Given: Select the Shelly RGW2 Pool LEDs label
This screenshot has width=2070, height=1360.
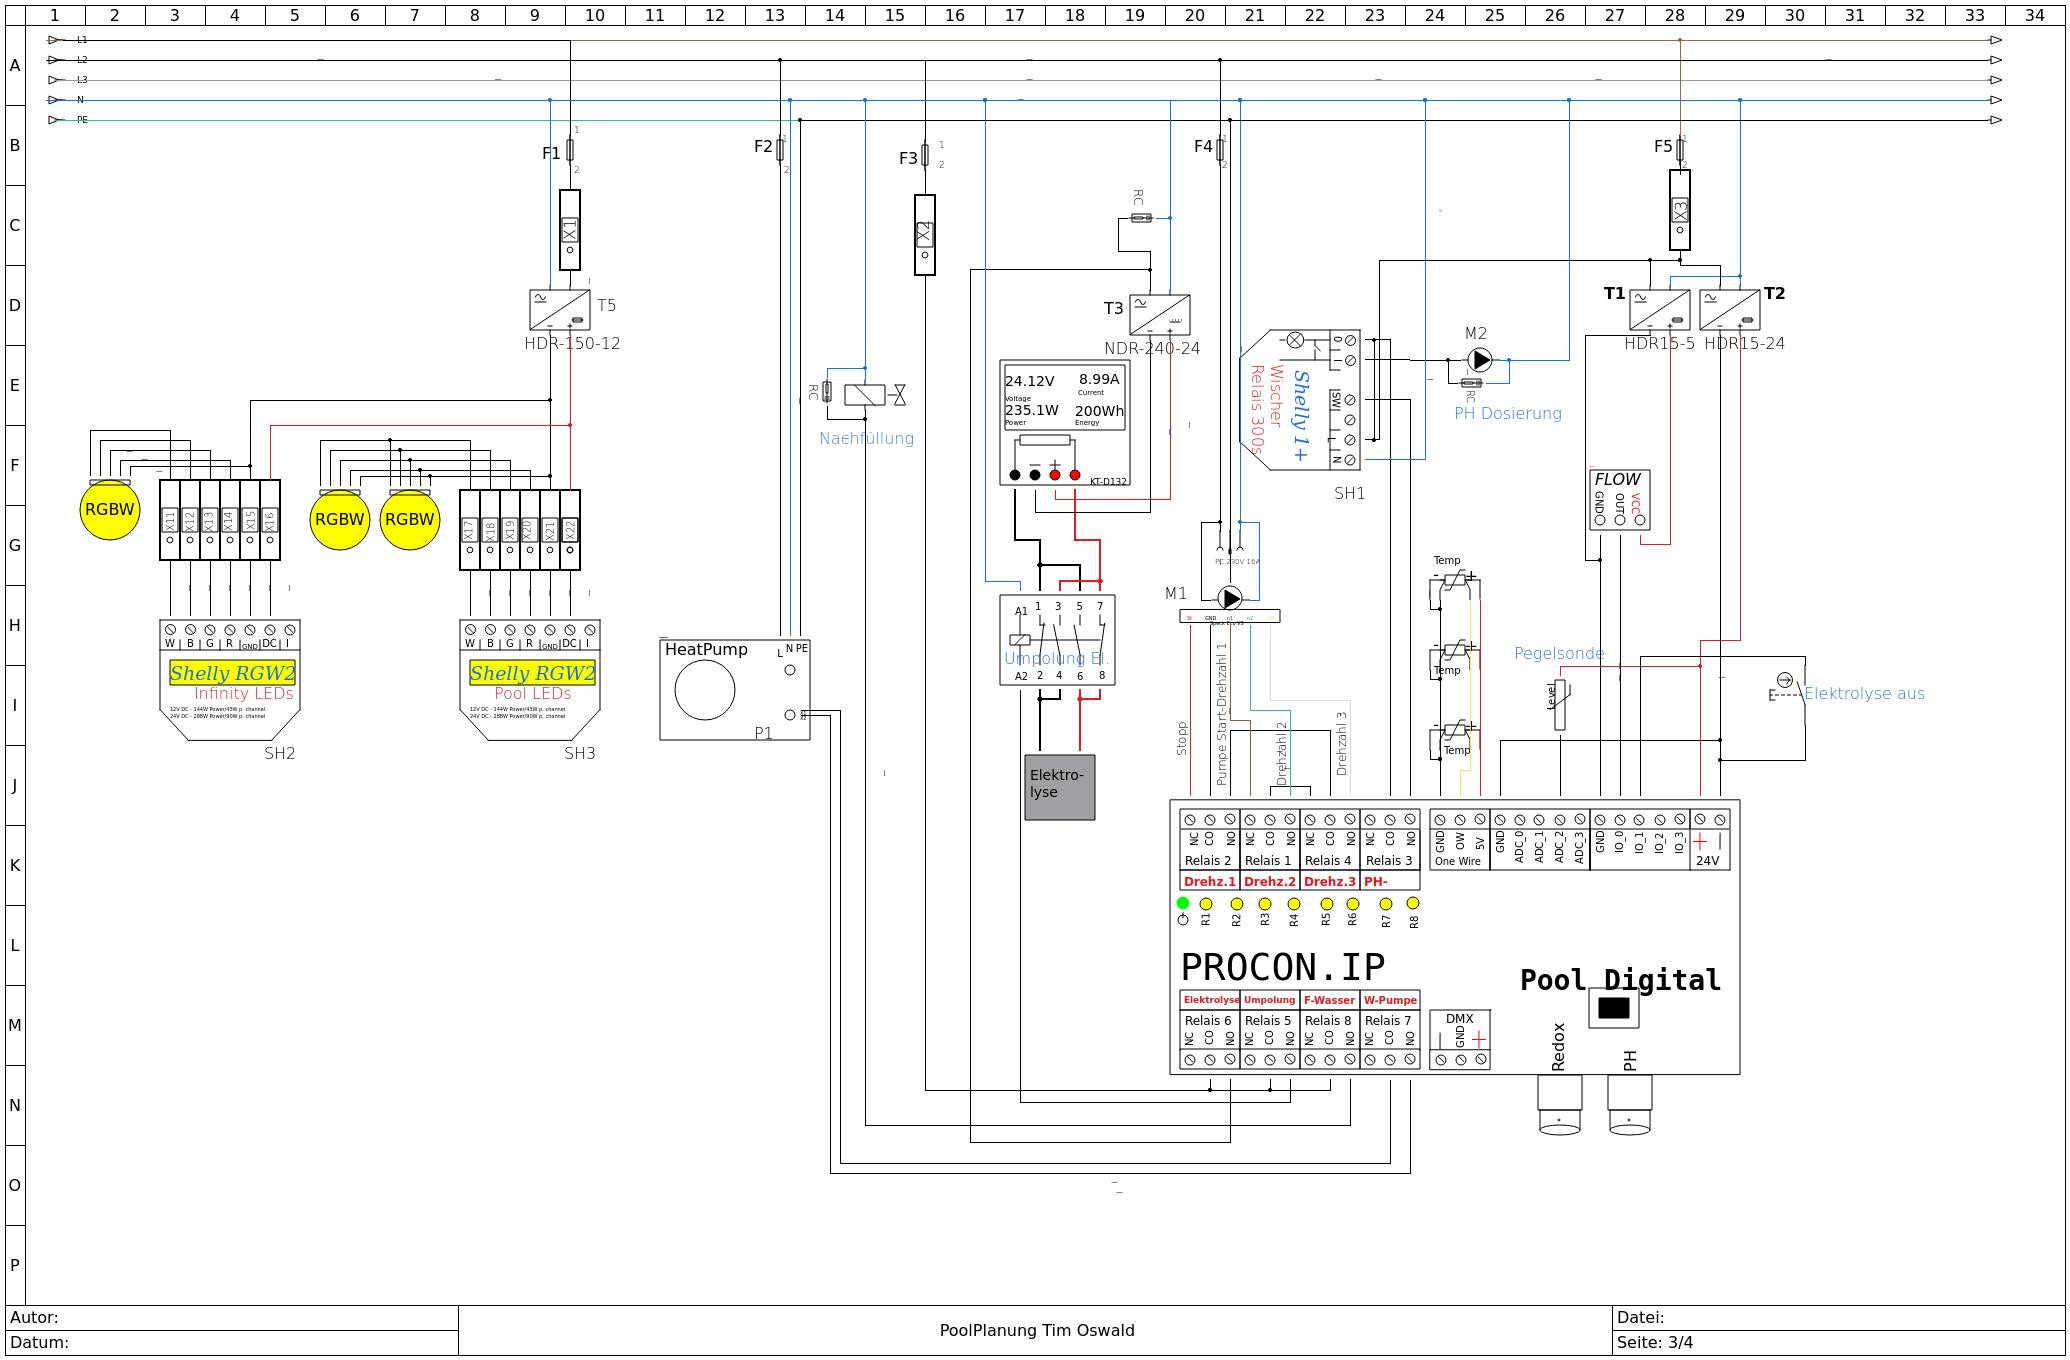Looking at the screenshot, I should [x=532, y=673].
